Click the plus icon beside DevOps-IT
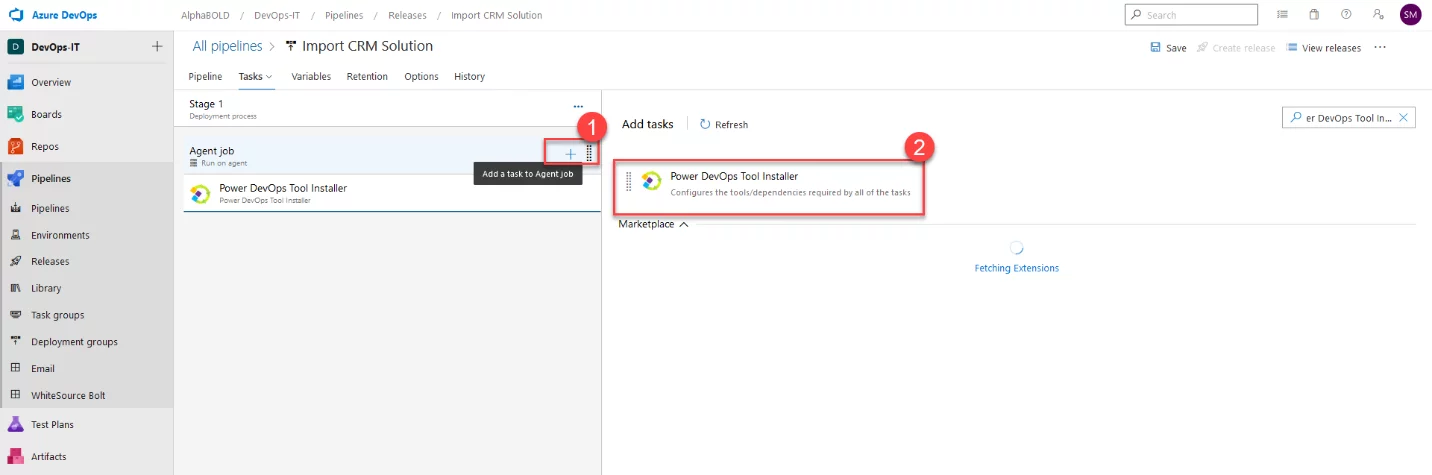 click(157, 47)
